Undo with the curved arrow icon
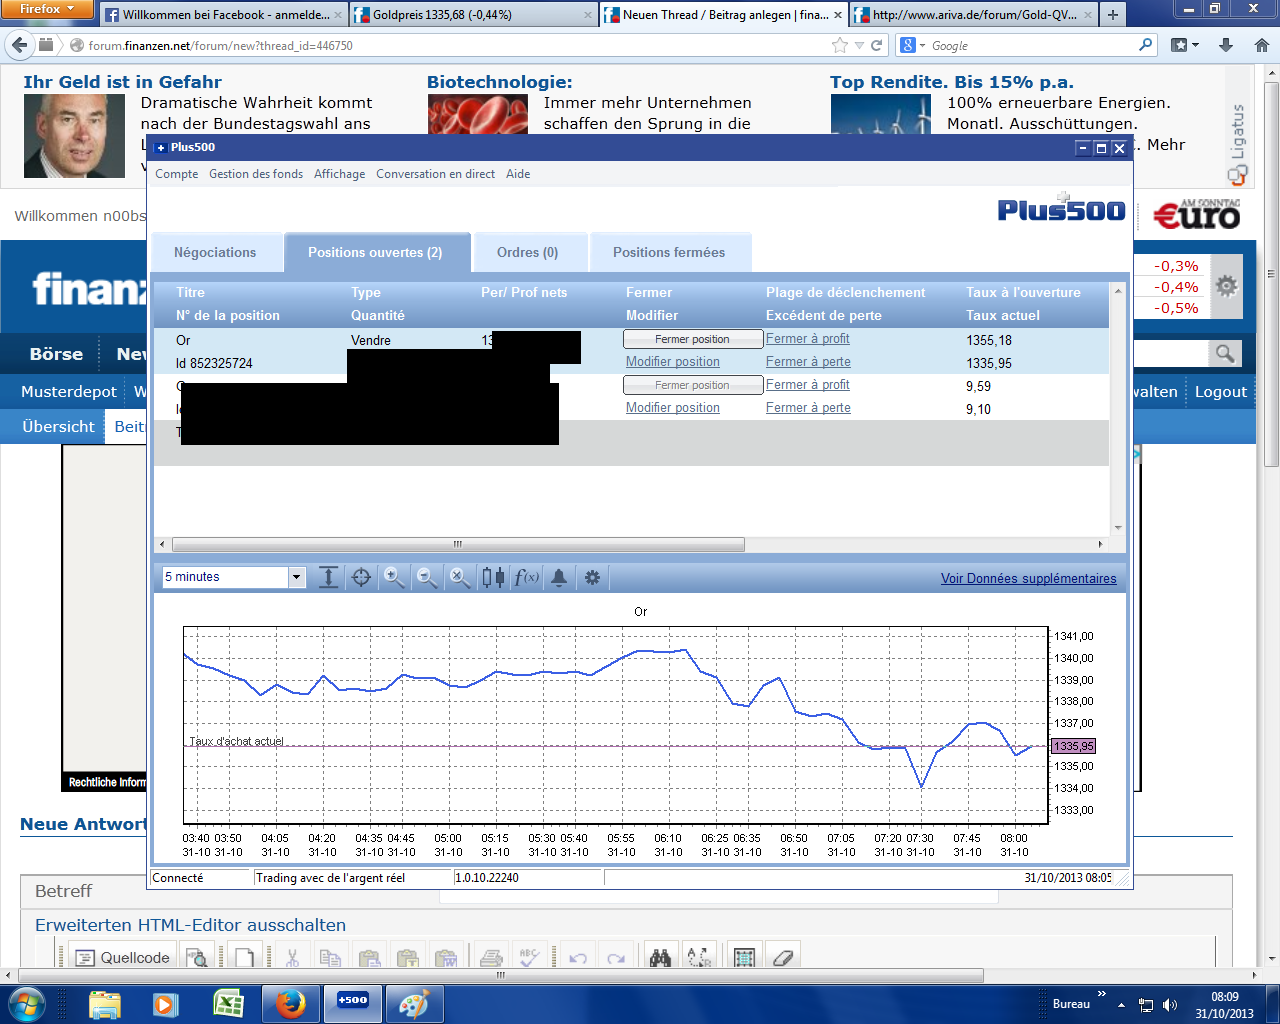Viewport: 1280px width, 1024px height. 576,955
